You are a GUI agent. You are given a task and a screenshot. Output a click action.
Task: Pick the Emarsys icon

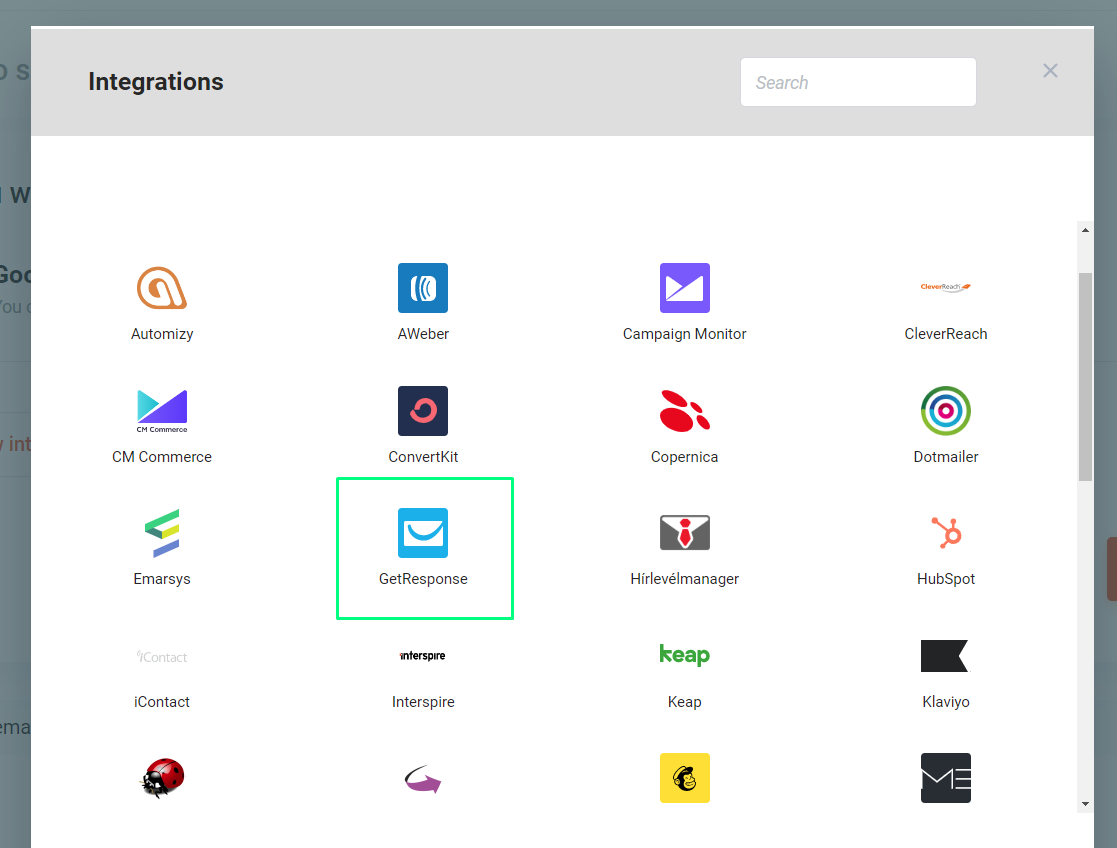coord(162,533)
